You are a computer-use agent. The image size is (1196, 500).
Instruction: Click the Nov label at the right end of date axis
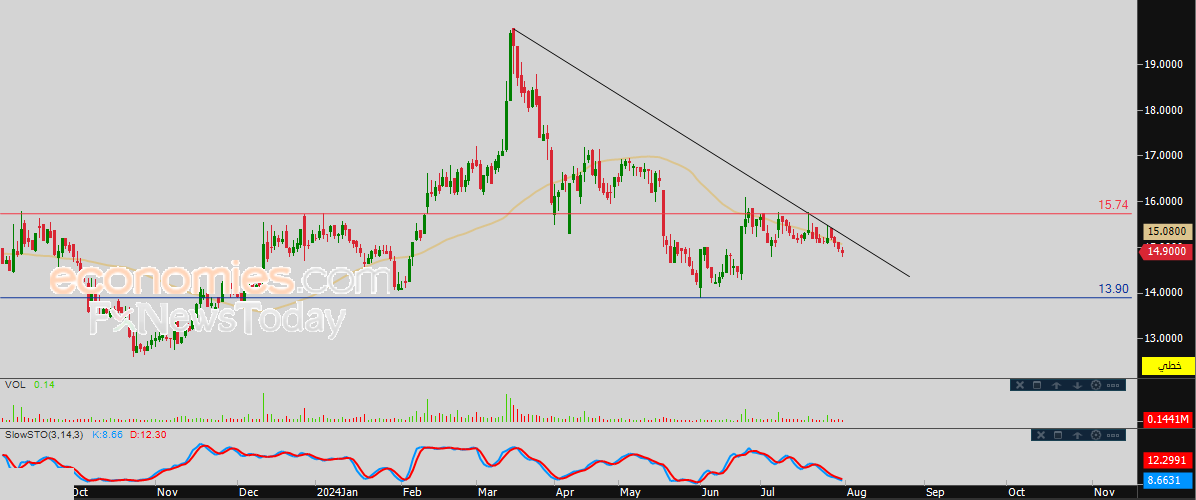pos(1102,492)
